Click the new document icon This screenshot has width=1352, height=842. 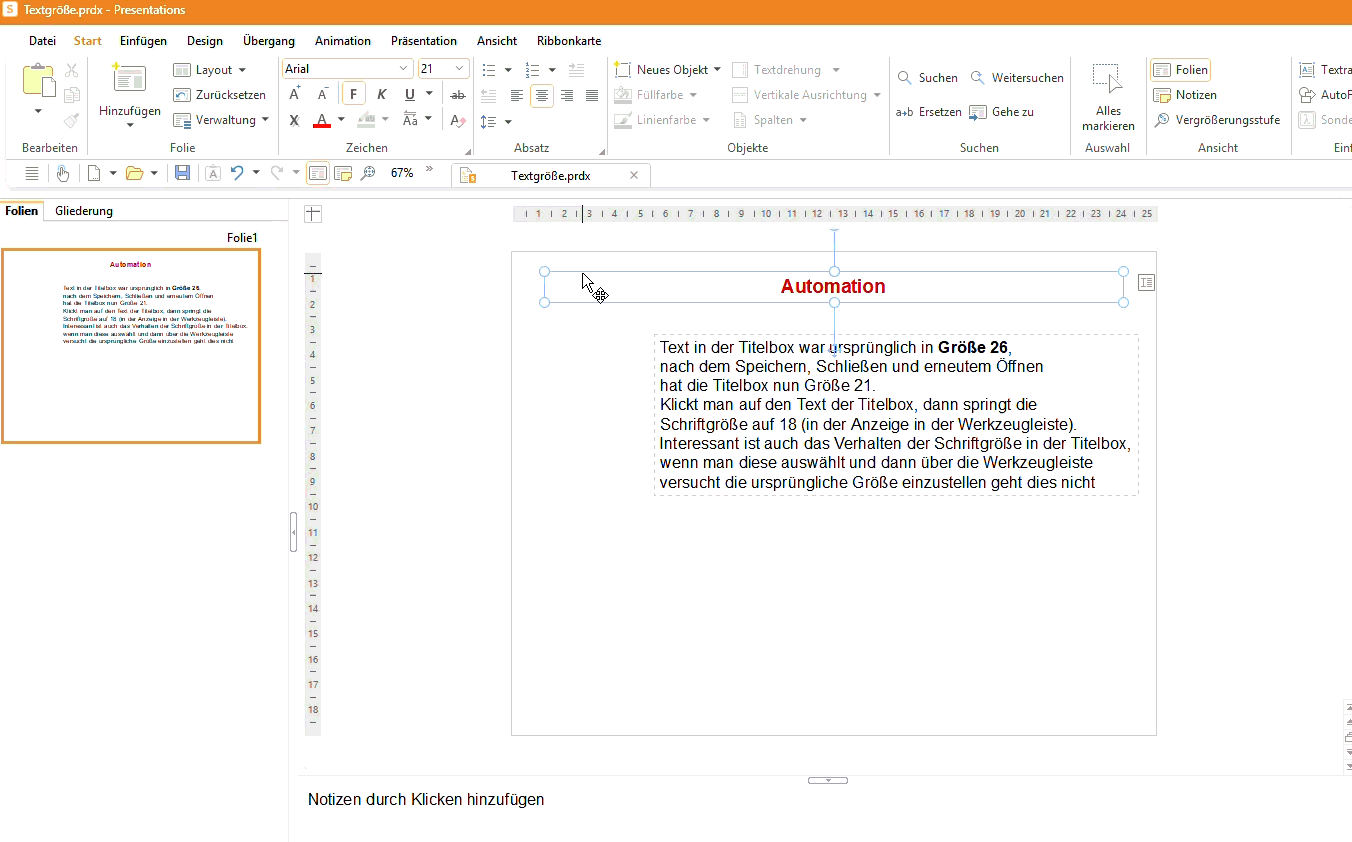coord(94,173)
